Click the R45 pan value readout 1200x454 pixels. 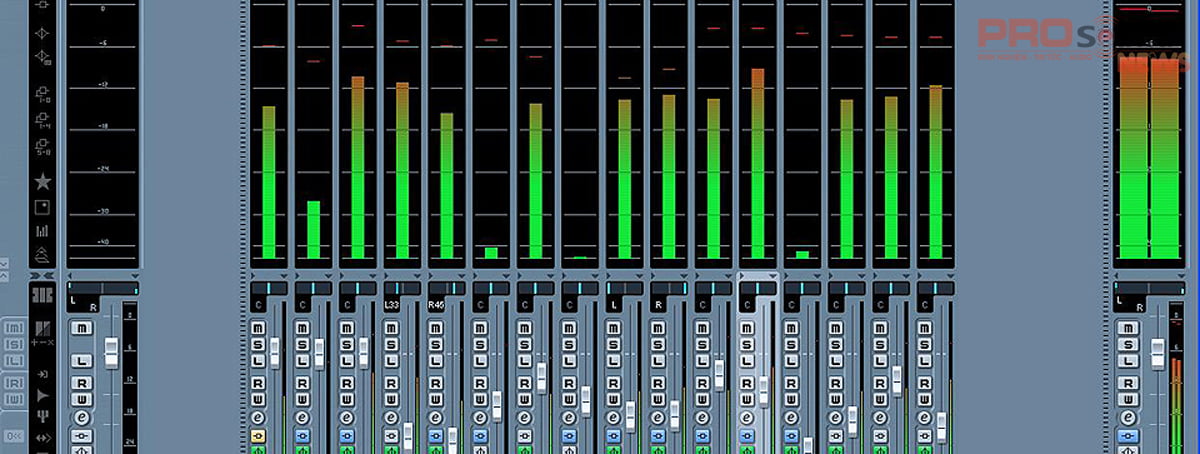pyautogui.click(x=434, y=305)
